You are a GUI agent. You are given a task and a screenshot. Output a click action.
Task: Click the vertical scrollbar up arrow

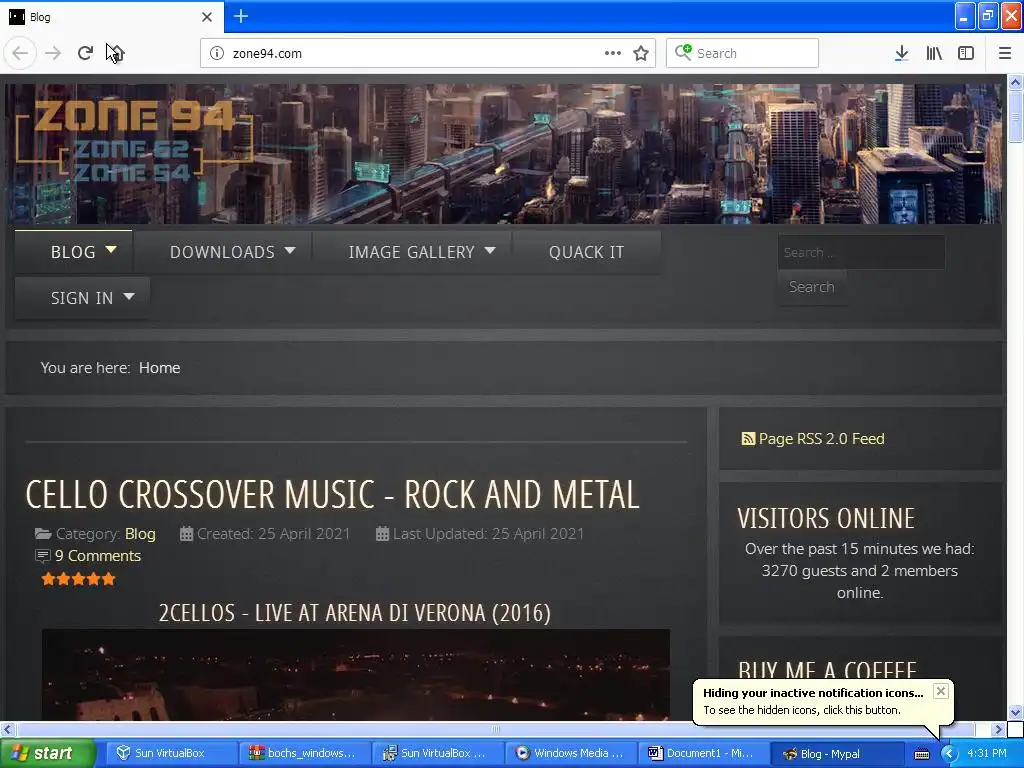[x=1015, y=82]
